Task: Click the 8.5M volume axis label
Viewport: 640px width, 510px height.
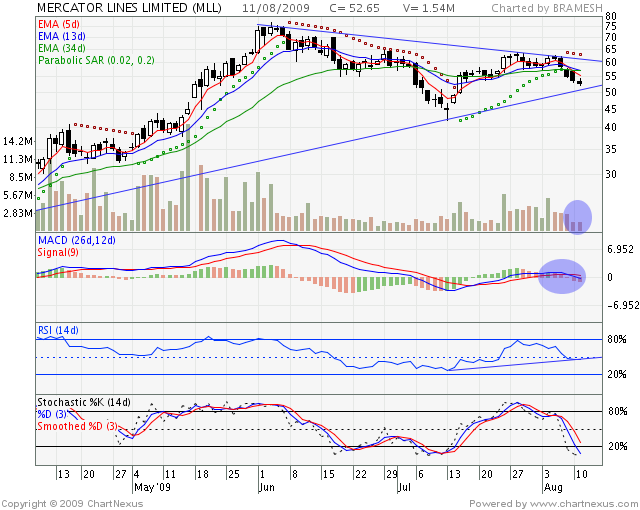Action: pyautogui.click(x=20, y=177)
